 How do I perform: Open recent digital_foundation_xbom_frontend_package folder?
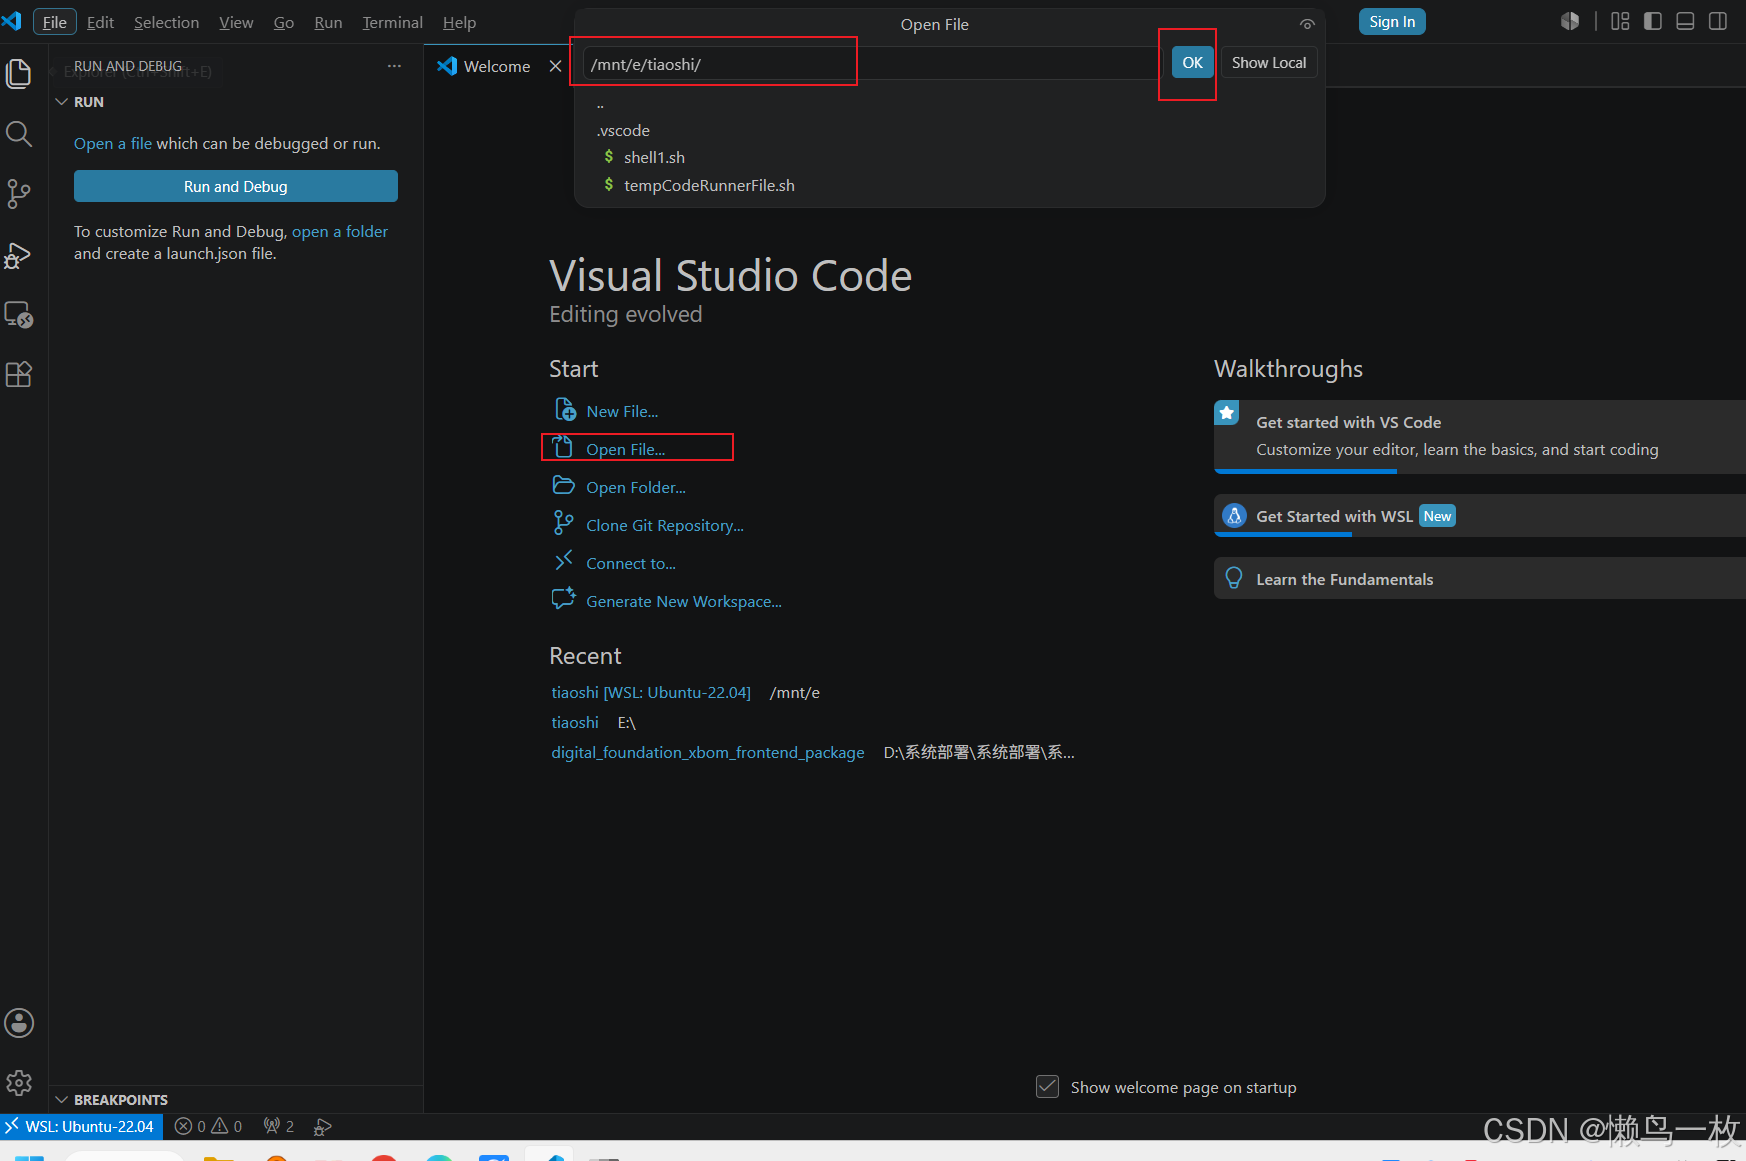click(708, 752)
